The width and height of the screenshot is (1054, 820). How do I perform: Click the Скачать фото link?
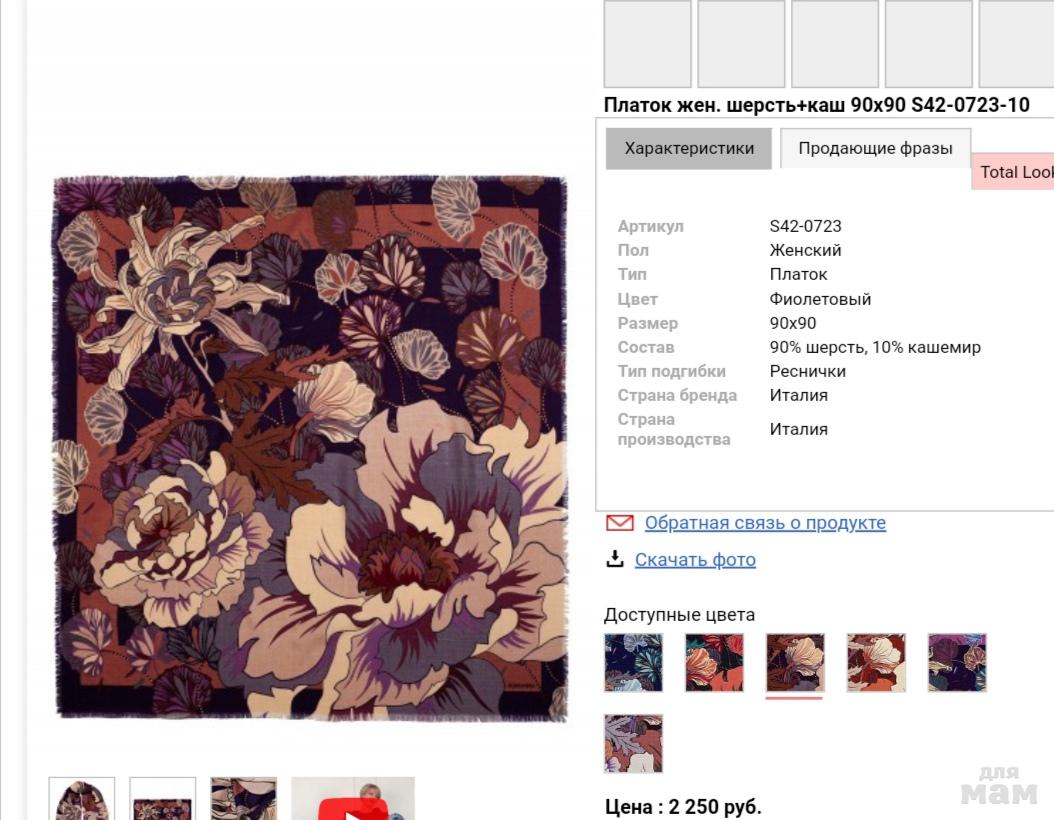[695, 559]
